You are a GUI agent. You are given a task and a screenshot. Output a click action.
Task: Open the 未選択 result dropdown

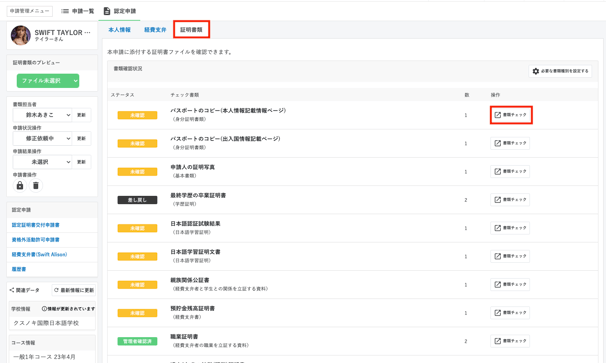pyautogui.click(x=43, y=162)
